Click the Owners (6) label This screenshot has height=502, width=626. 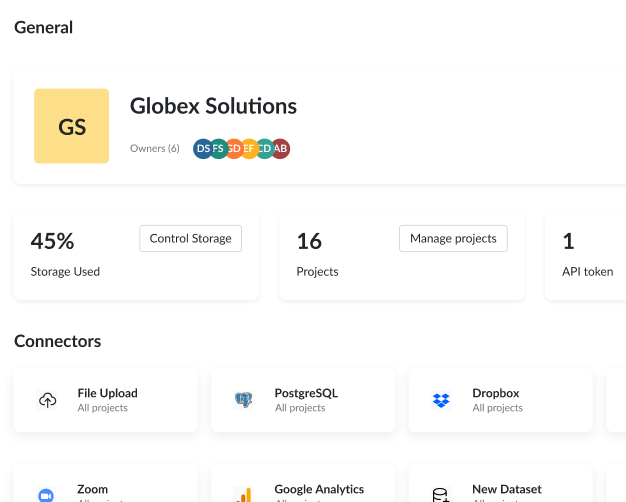[155, 149]
